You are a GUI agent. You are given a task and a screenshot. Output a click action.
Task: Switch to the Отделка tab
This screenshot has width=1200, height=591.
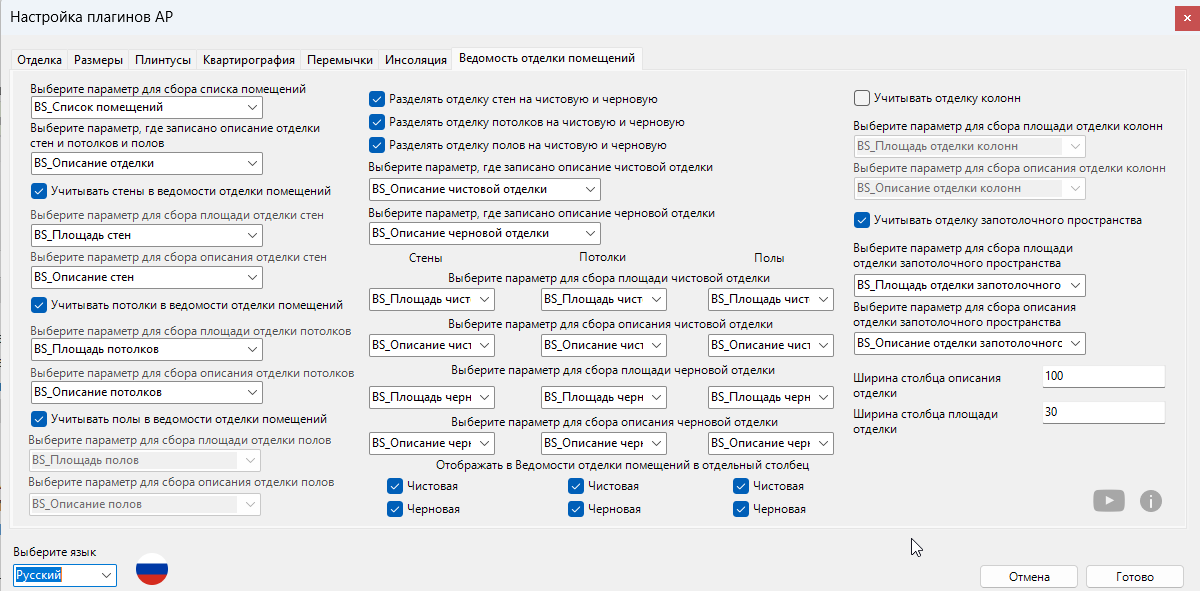40,60
